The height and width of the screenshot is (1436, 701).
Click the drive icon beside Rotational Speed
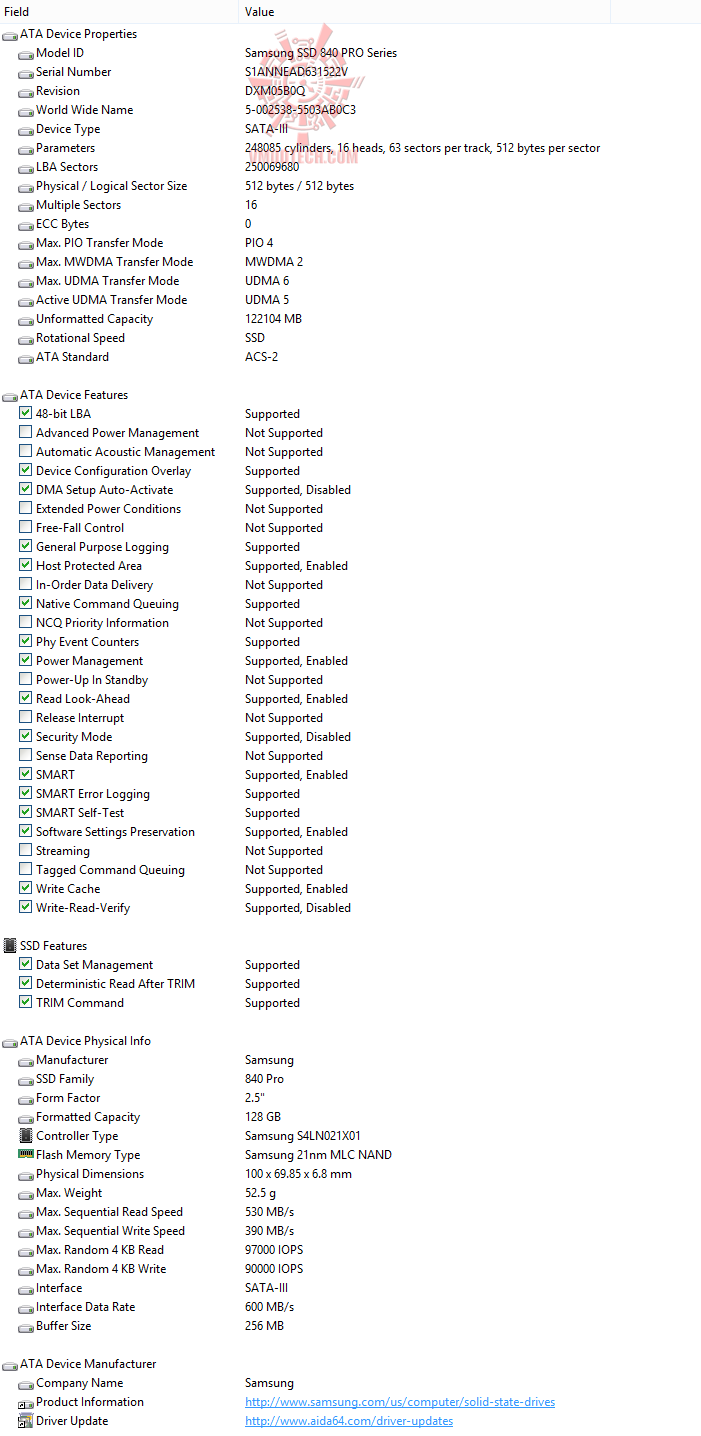(x=26, y=339)
